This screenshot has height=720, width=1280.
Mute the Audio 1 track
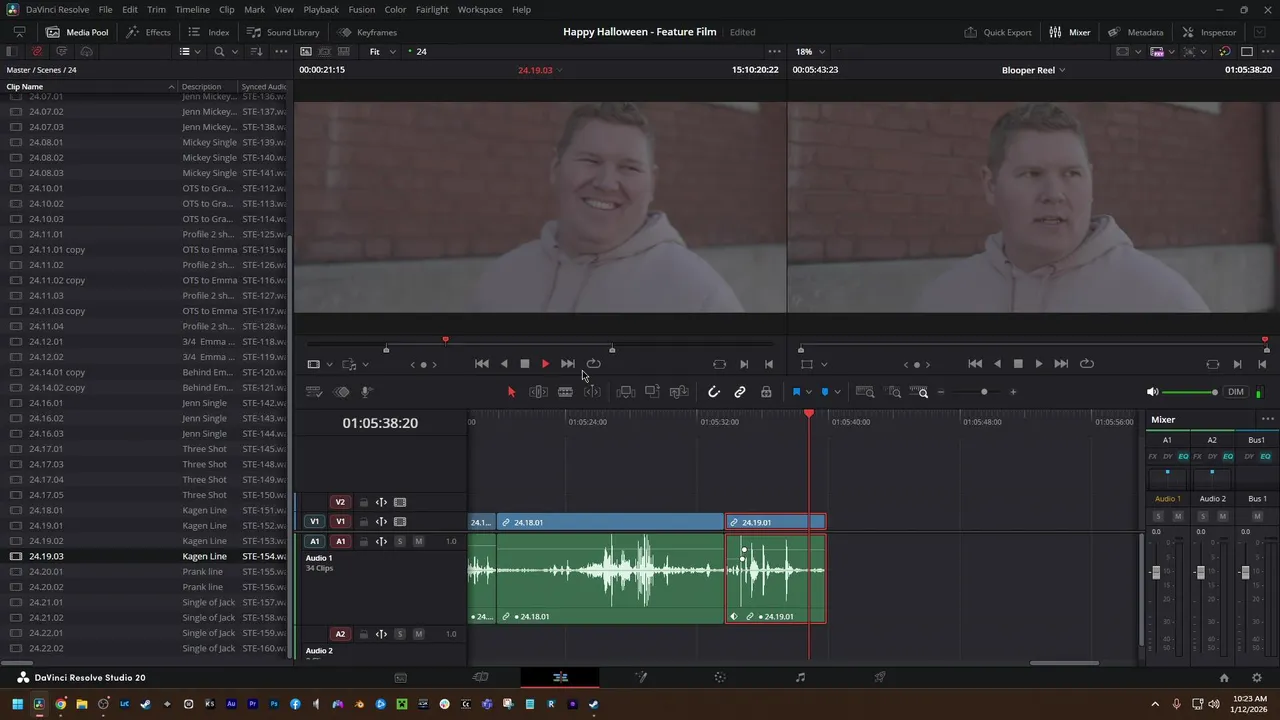pos(418,541)
